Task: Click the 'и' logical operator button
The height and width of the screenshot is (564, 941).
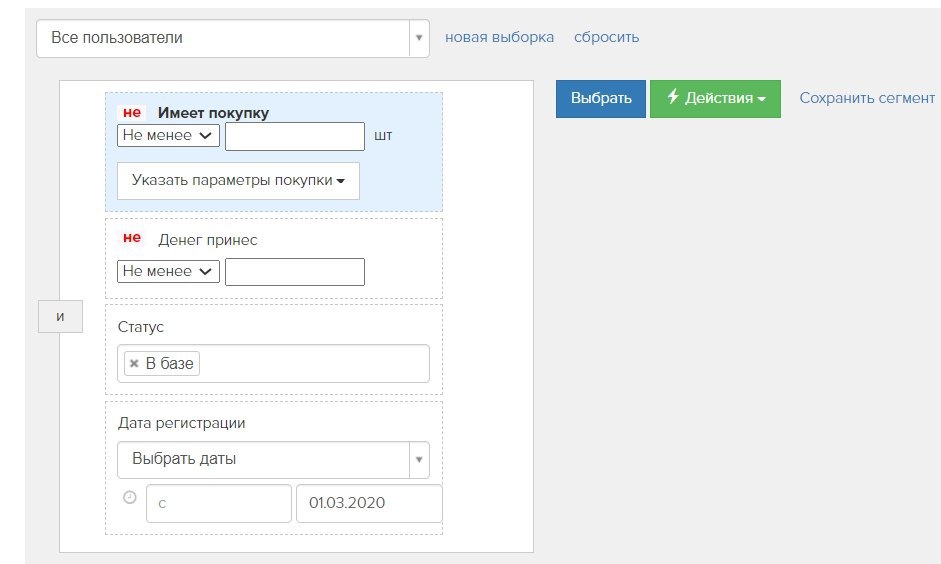Action: [60, 316]
